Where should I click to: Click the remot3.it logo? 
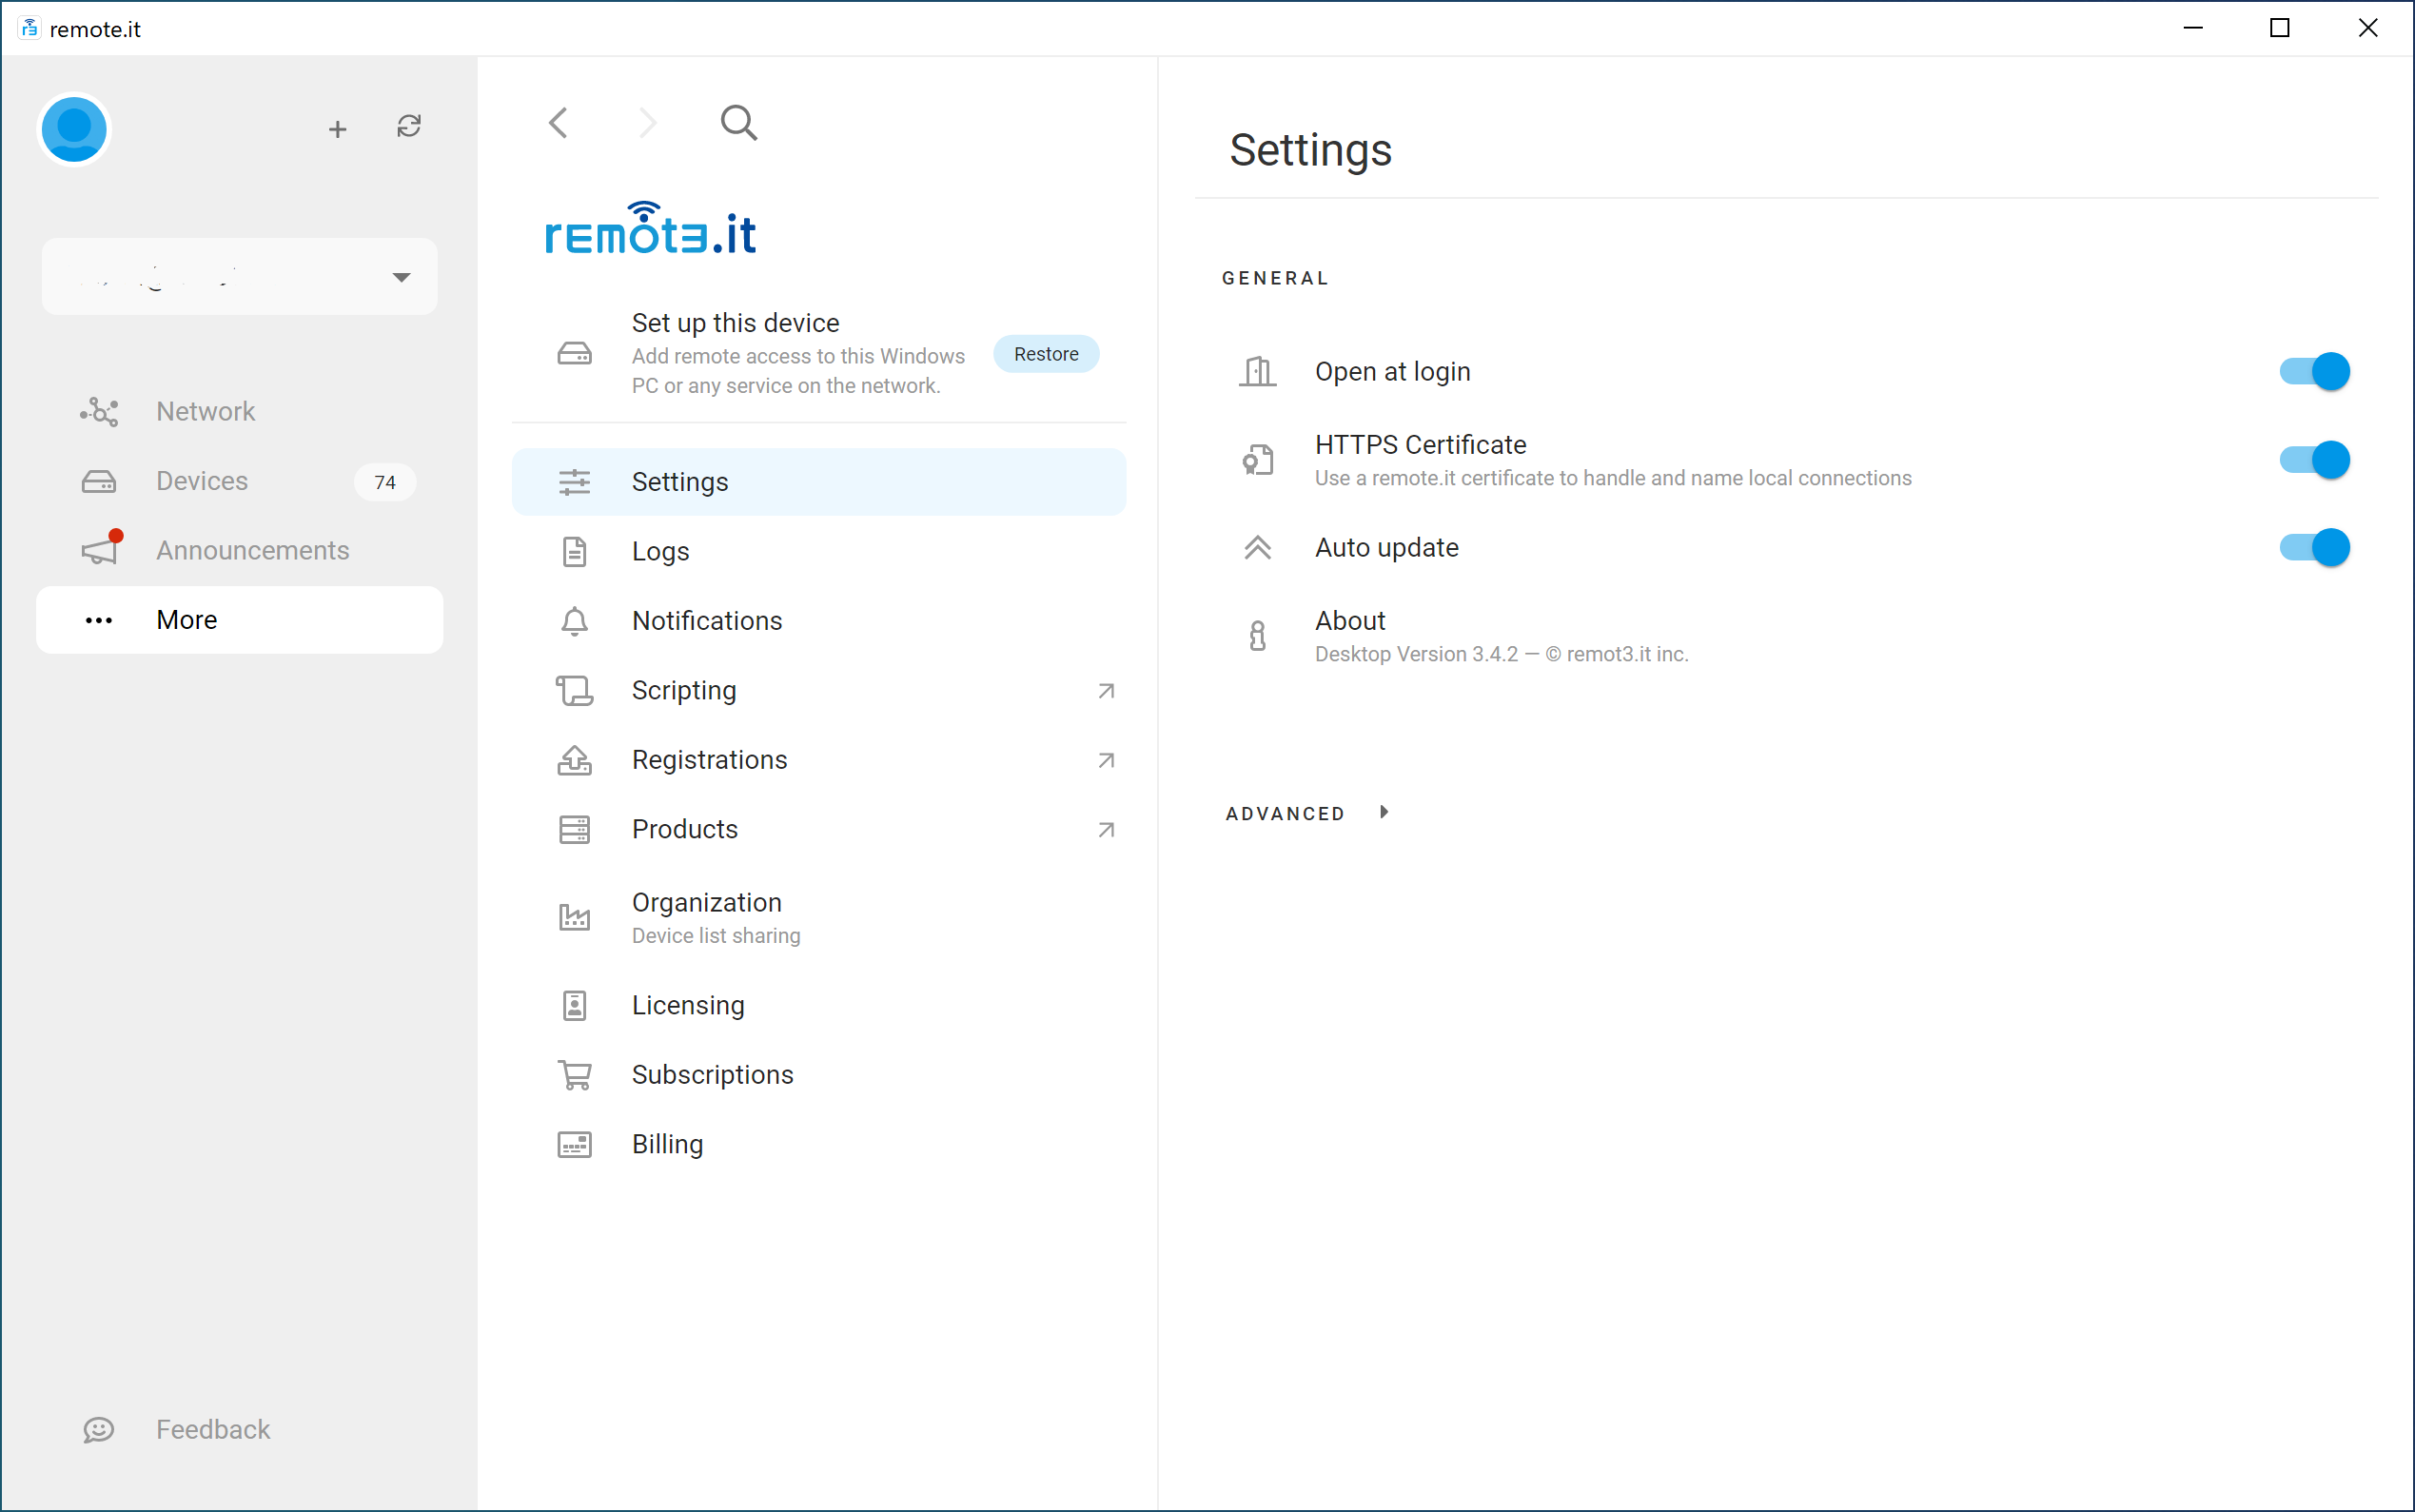pyautogui.click(x=650, y=229)
